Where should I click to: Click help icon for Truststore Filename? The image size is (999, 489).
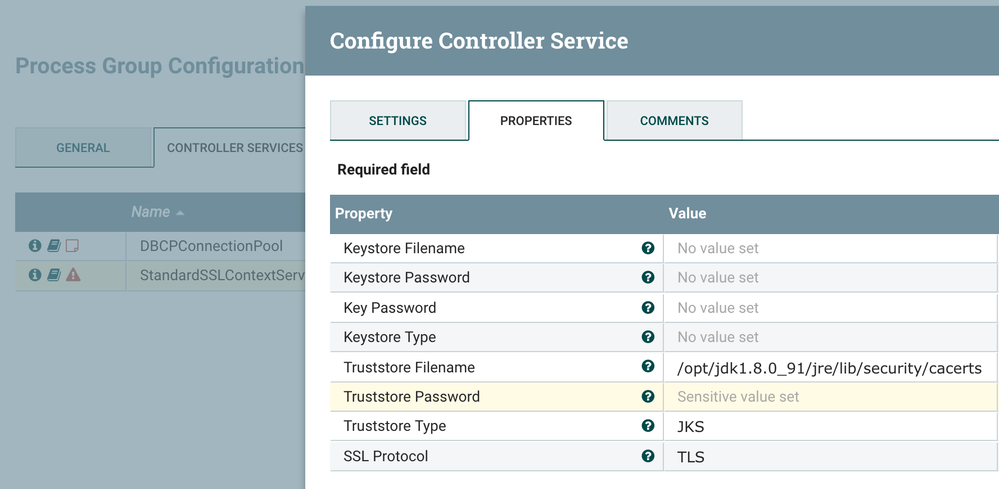point(648,367)
